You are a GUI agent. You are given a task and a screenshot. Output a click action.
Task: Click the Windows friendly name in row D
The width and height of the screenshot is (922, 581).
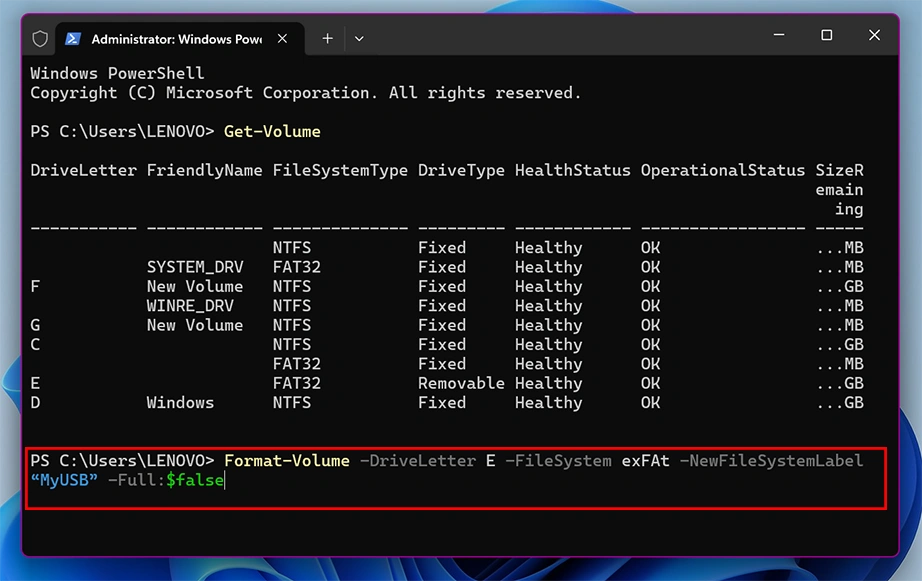(x=181, y=403)
